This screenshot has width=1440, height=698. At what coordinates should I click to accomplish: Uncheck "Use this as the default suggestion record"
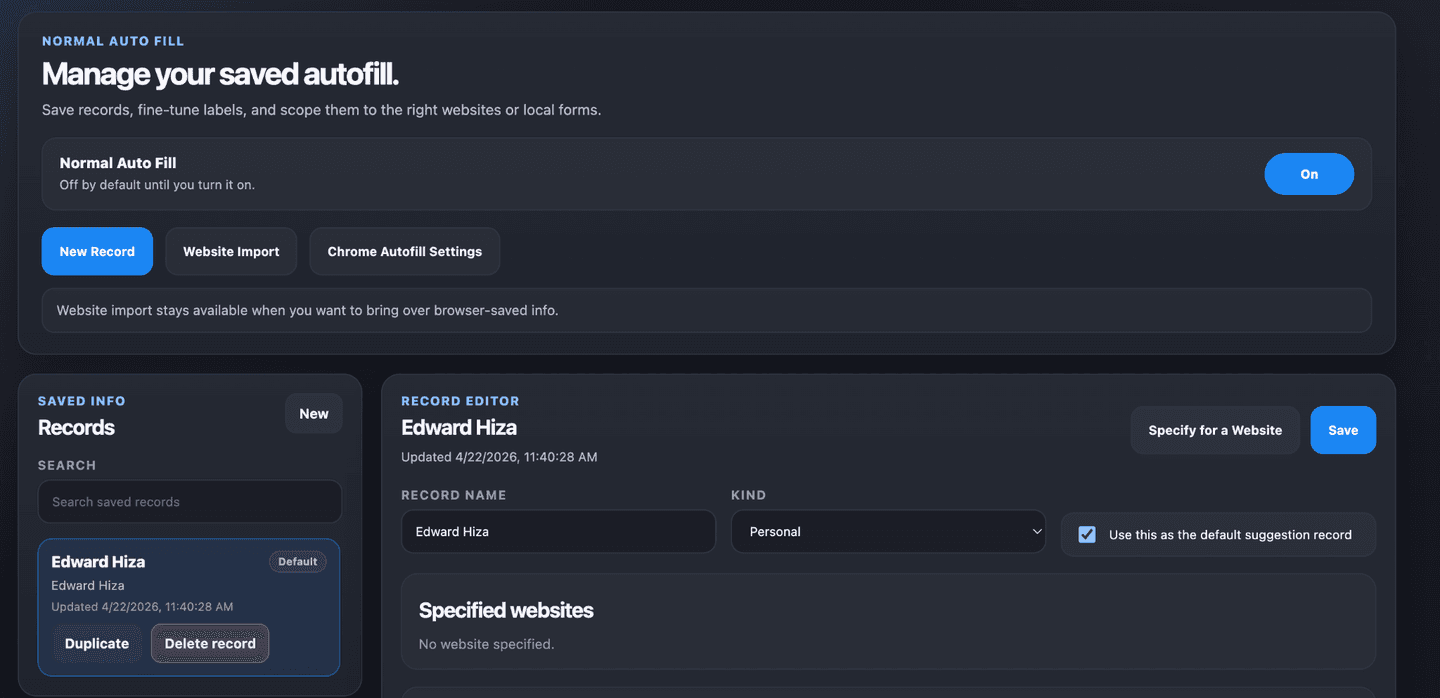1086,534
